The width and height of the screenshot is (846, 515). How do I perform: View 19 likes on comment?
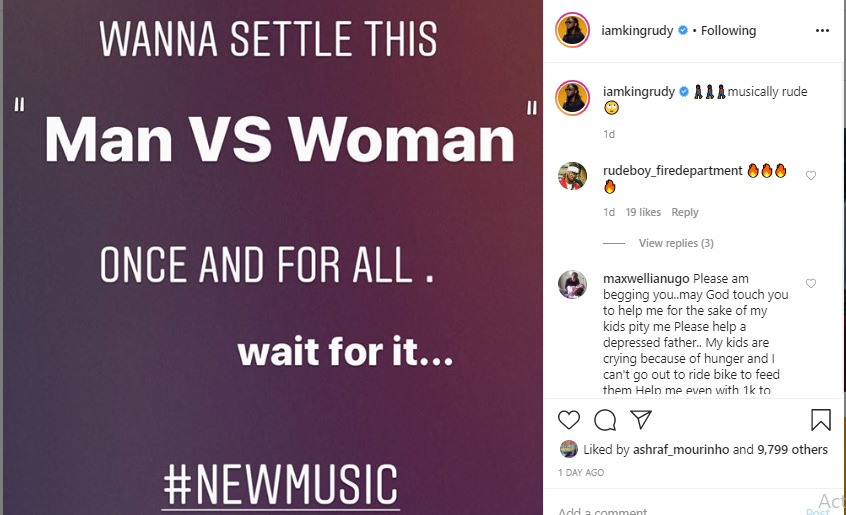[644, 212]
